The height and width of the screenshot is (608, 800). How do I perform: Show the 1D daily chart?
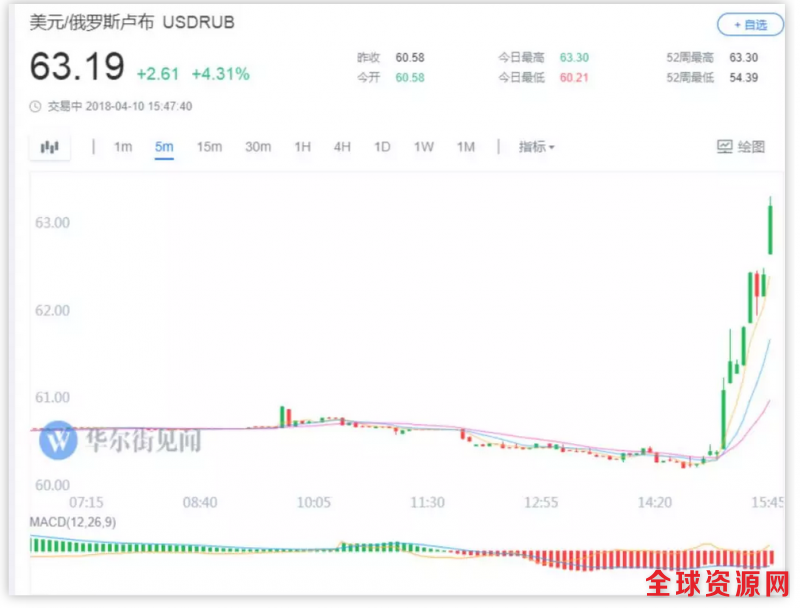tap(382, 147)
